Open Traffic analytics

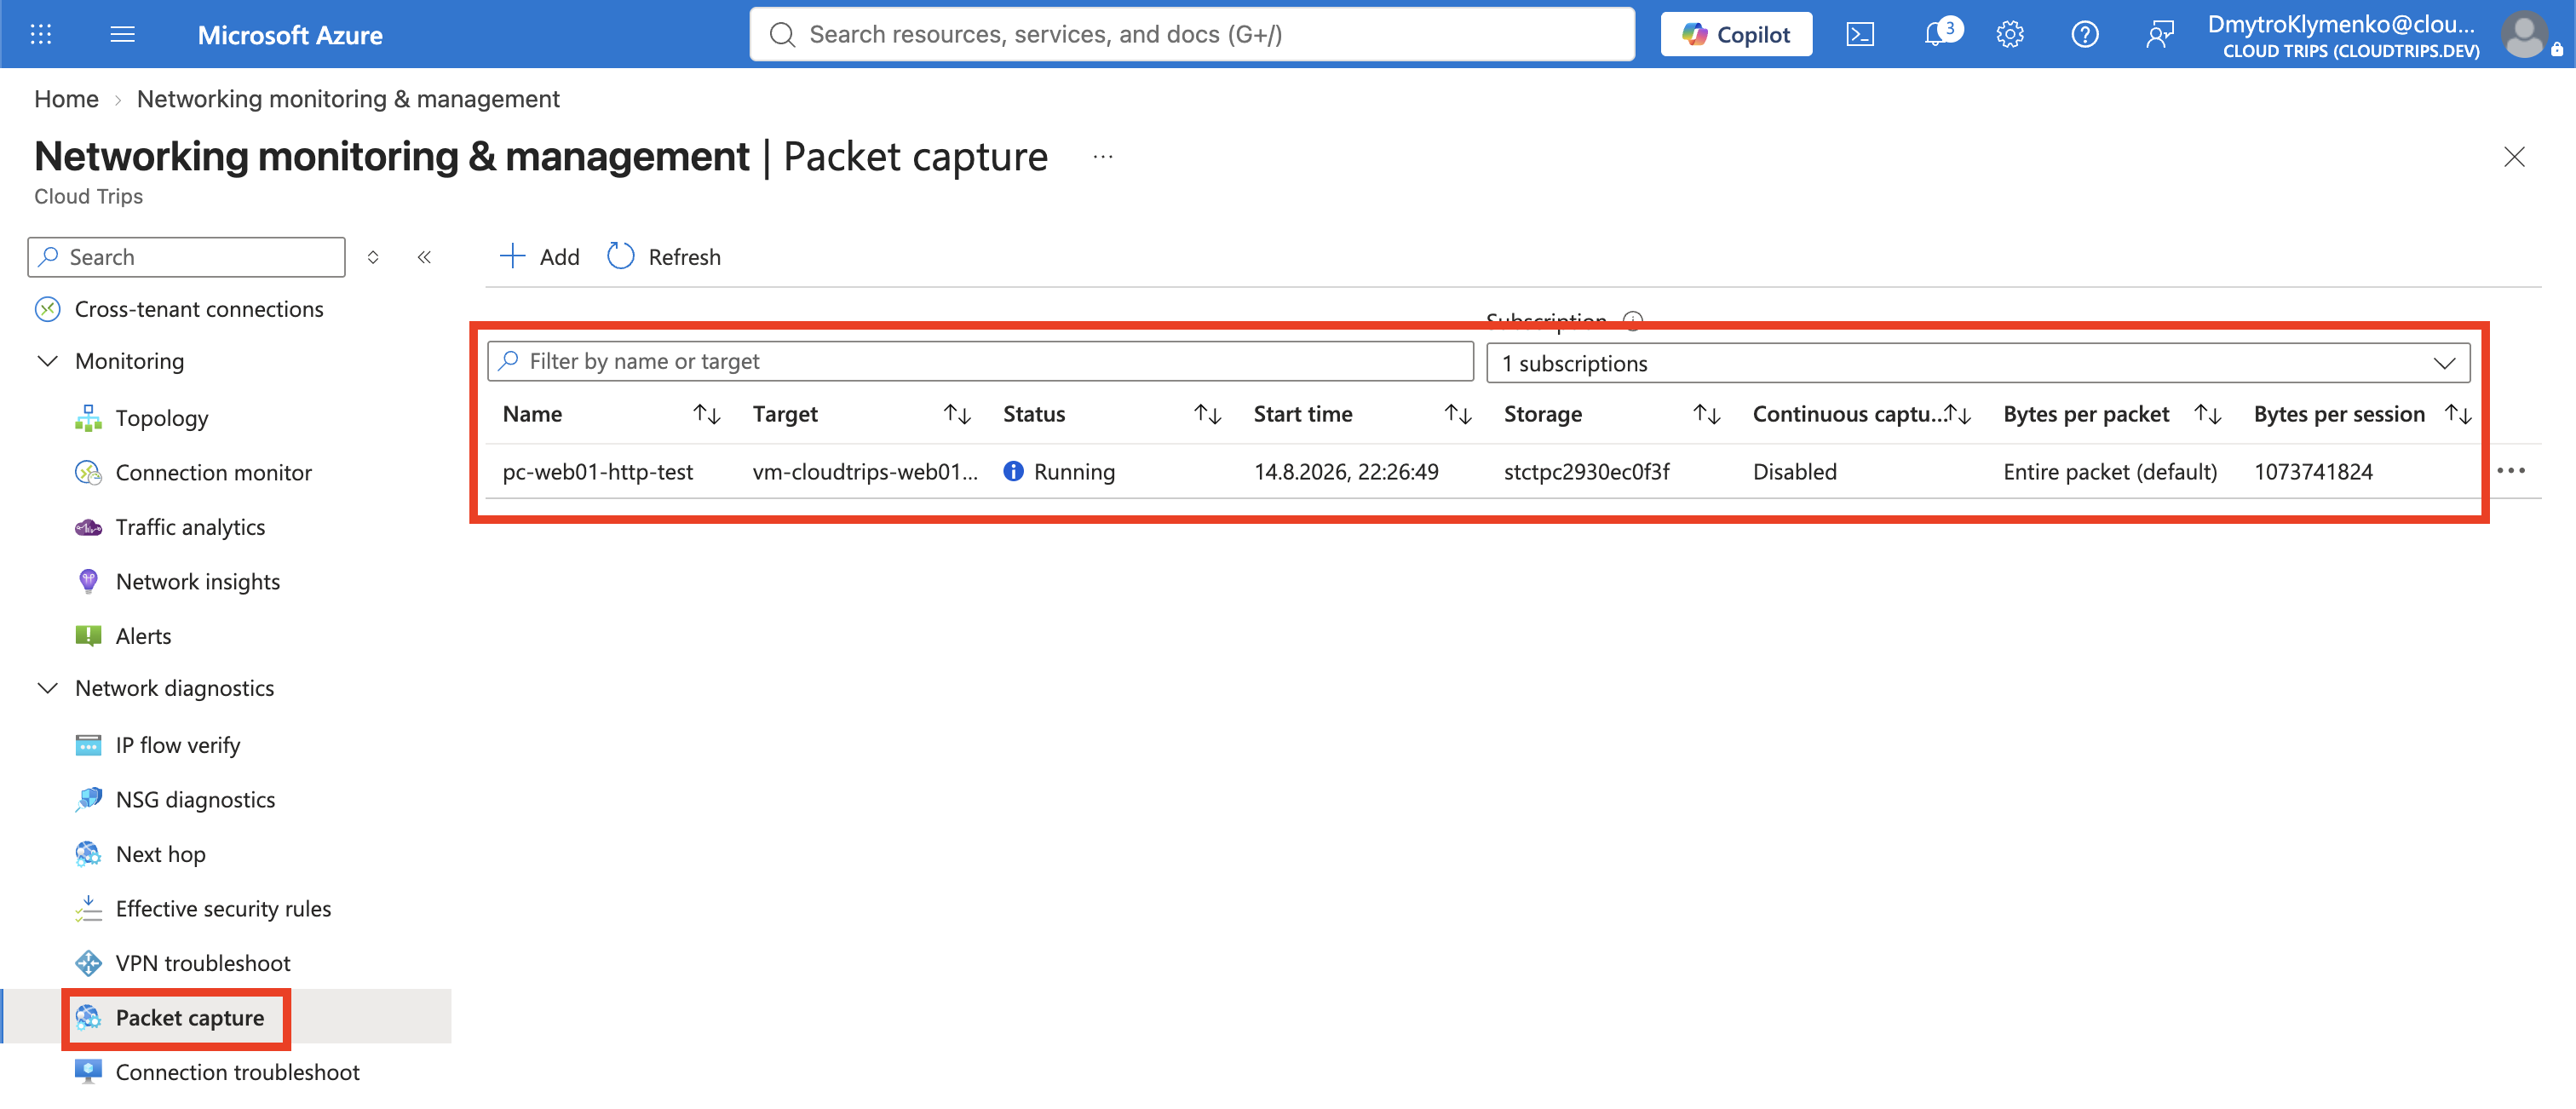pos(190,527)
